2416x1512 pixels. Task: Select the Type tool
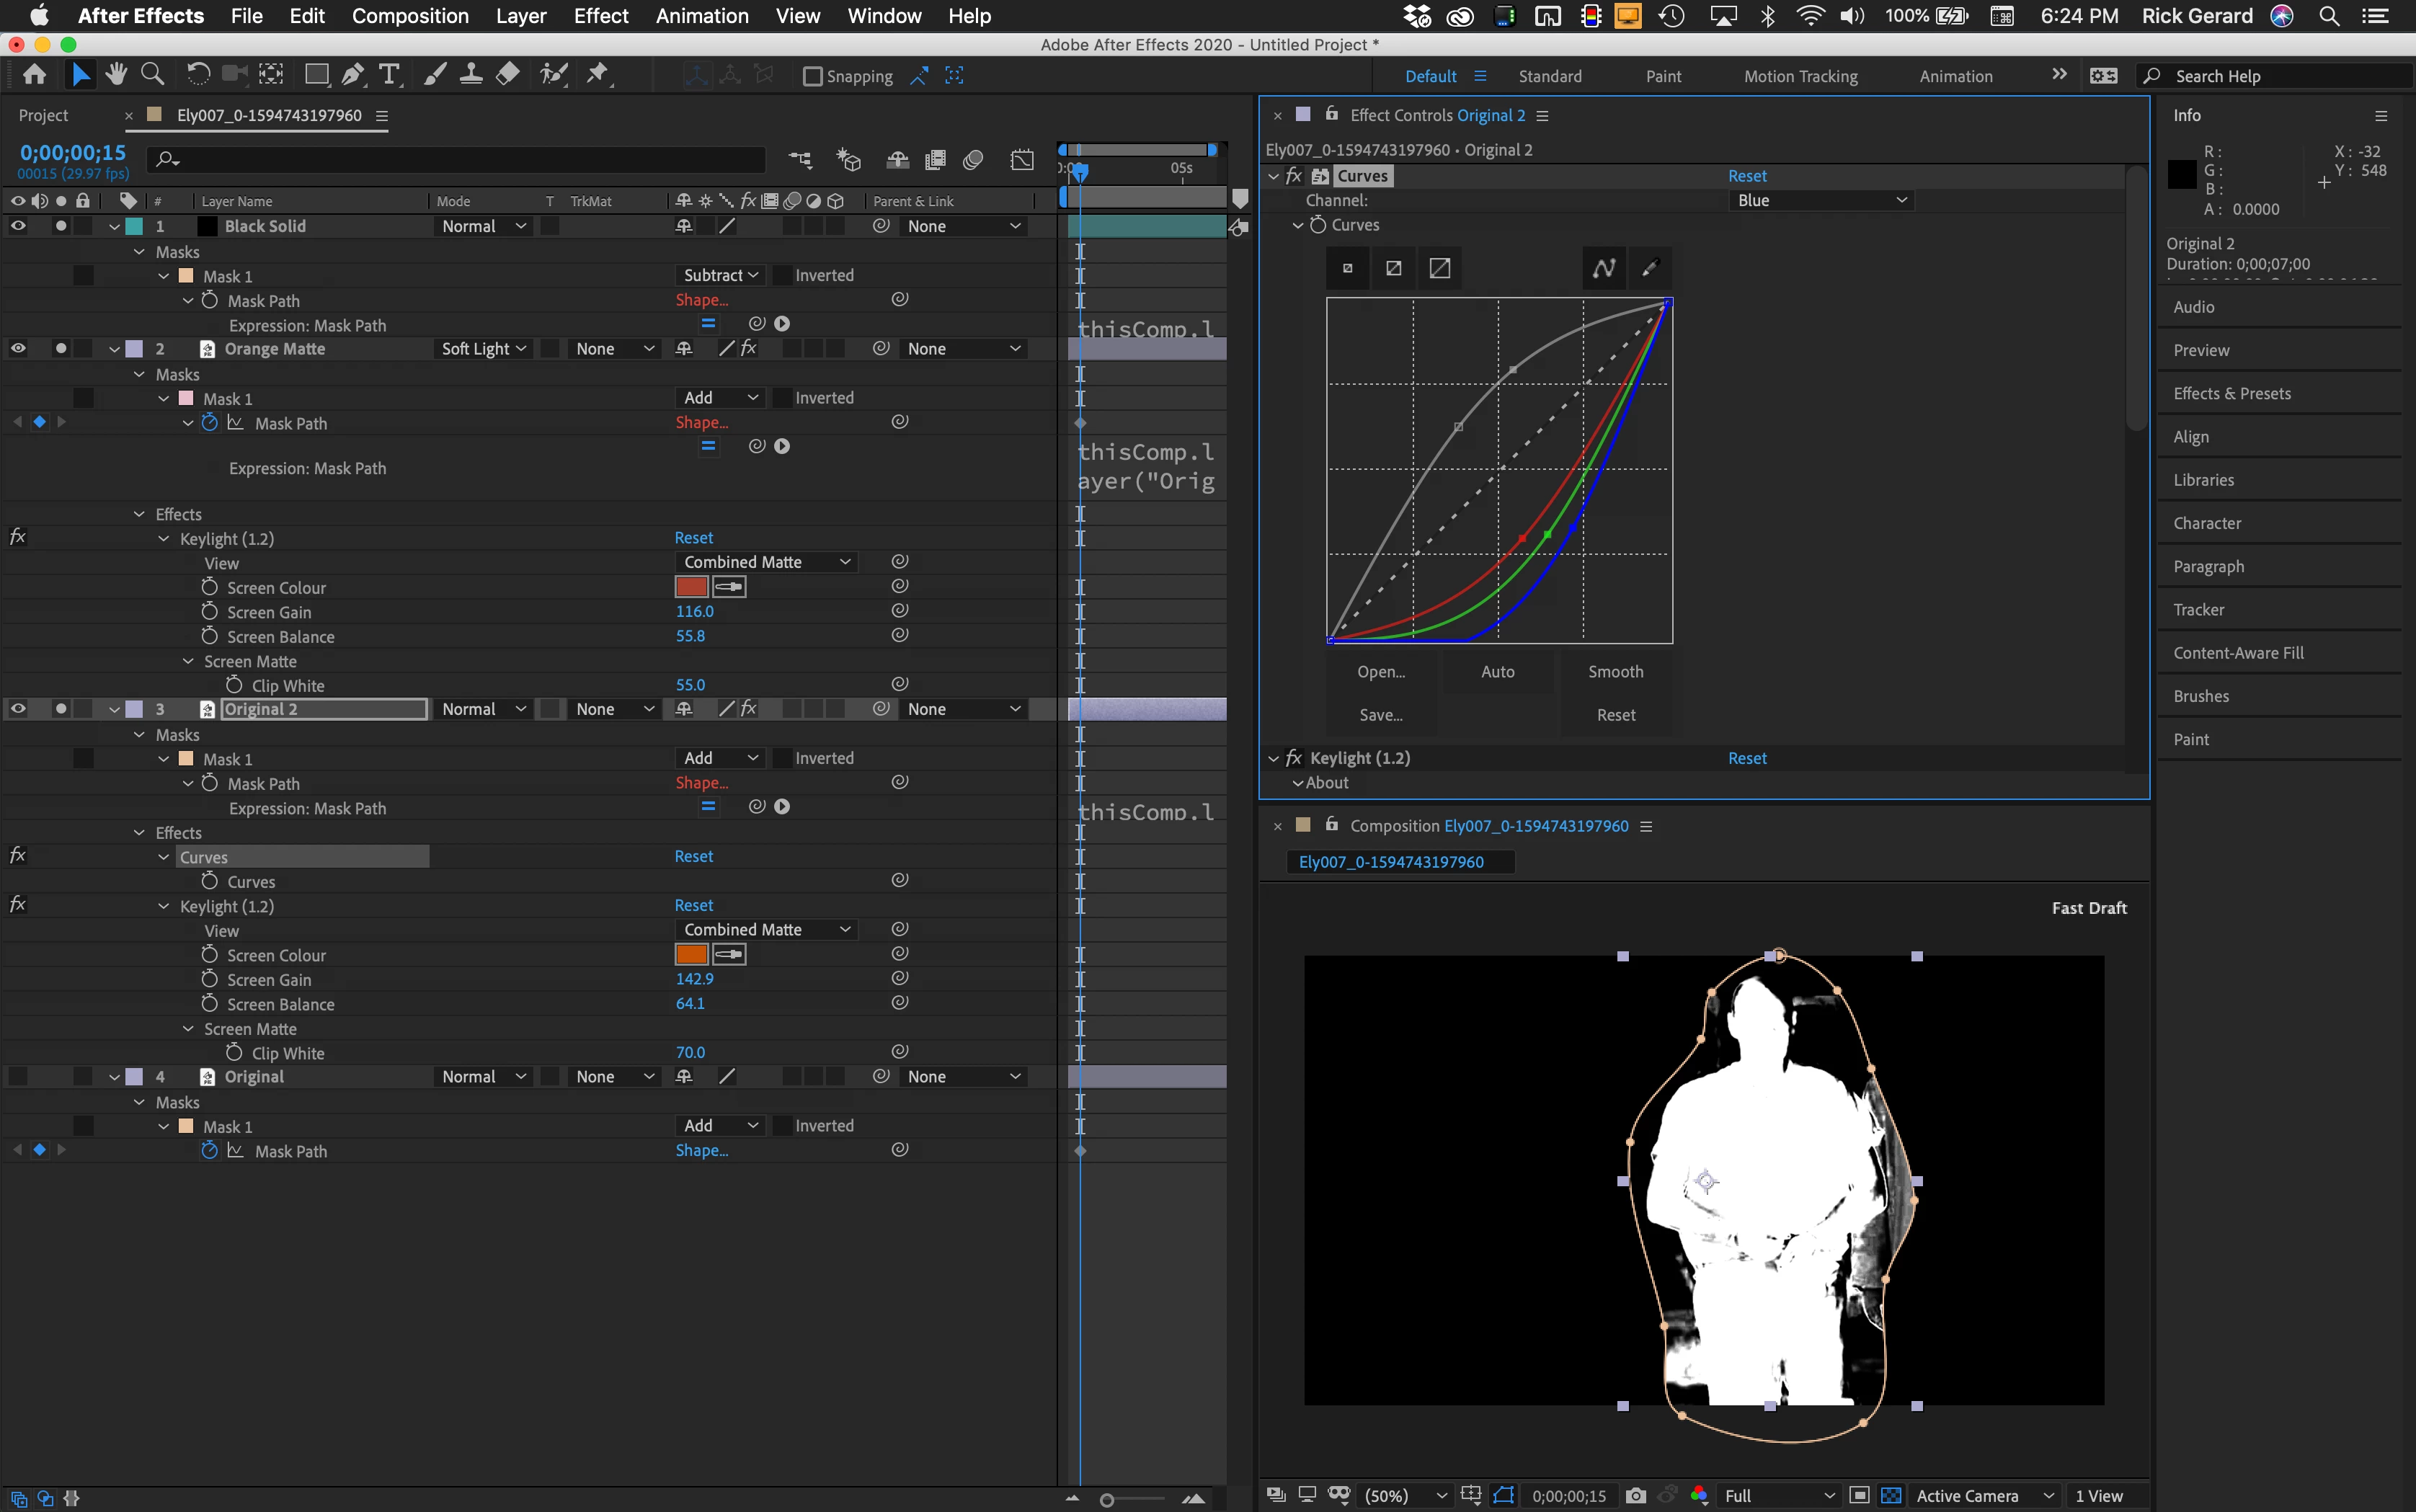(389, 75)
